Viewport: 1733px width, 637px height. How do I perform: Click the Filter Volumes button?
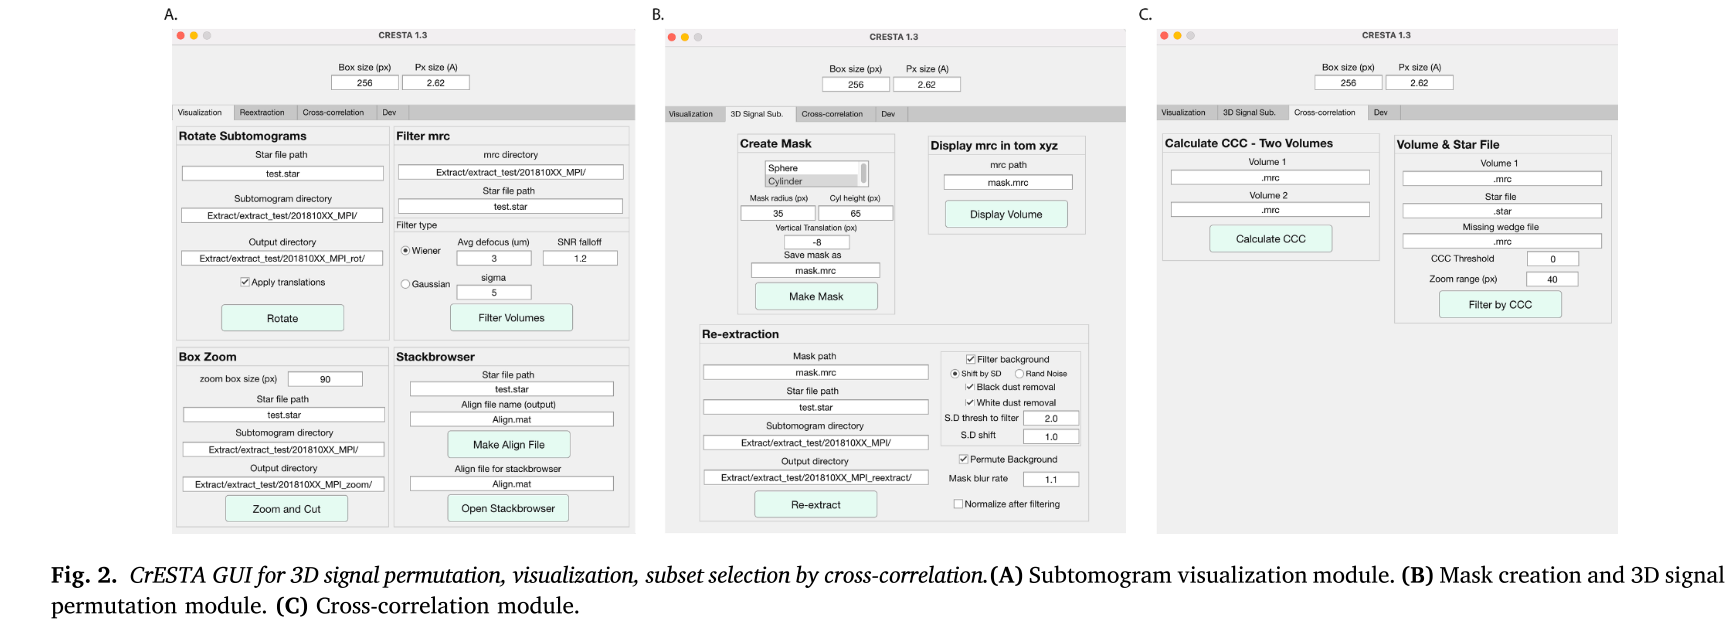click(x=511, y=318)
